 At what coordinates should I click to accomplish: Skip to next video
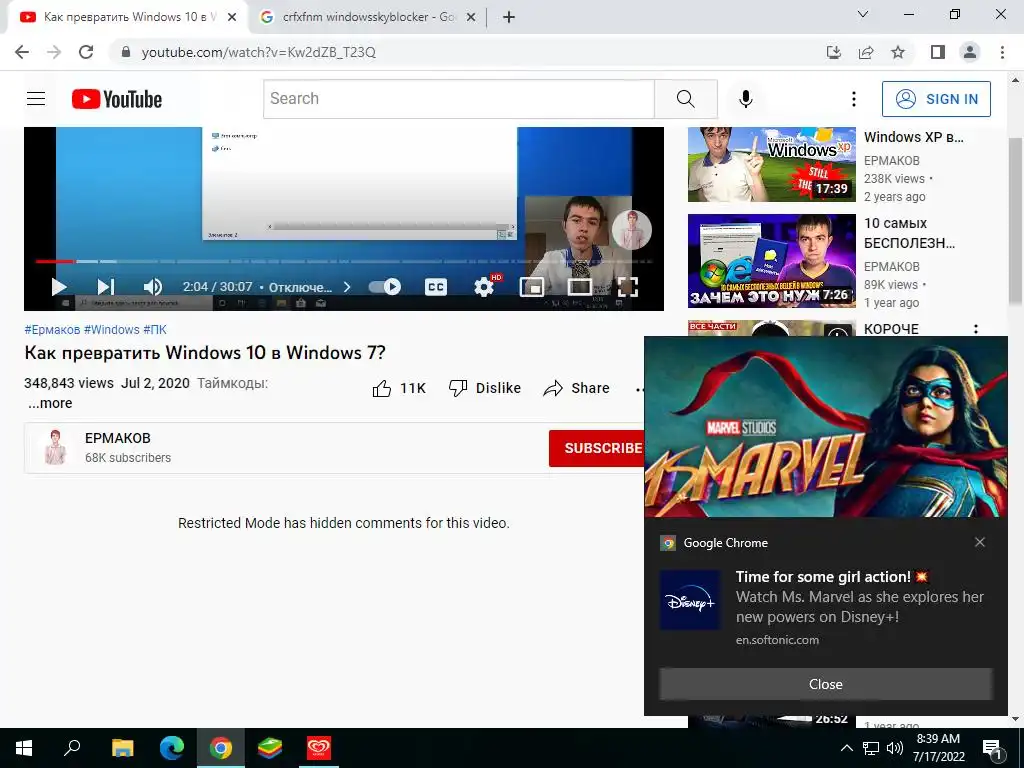[106, 287]
